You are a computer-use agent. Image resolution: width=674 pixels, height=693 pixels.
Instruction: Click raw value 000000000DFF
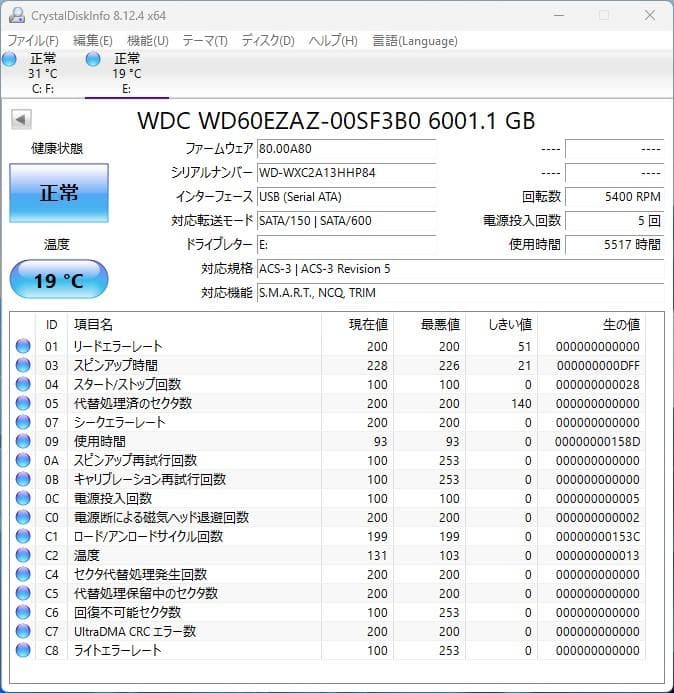point(598,366)
